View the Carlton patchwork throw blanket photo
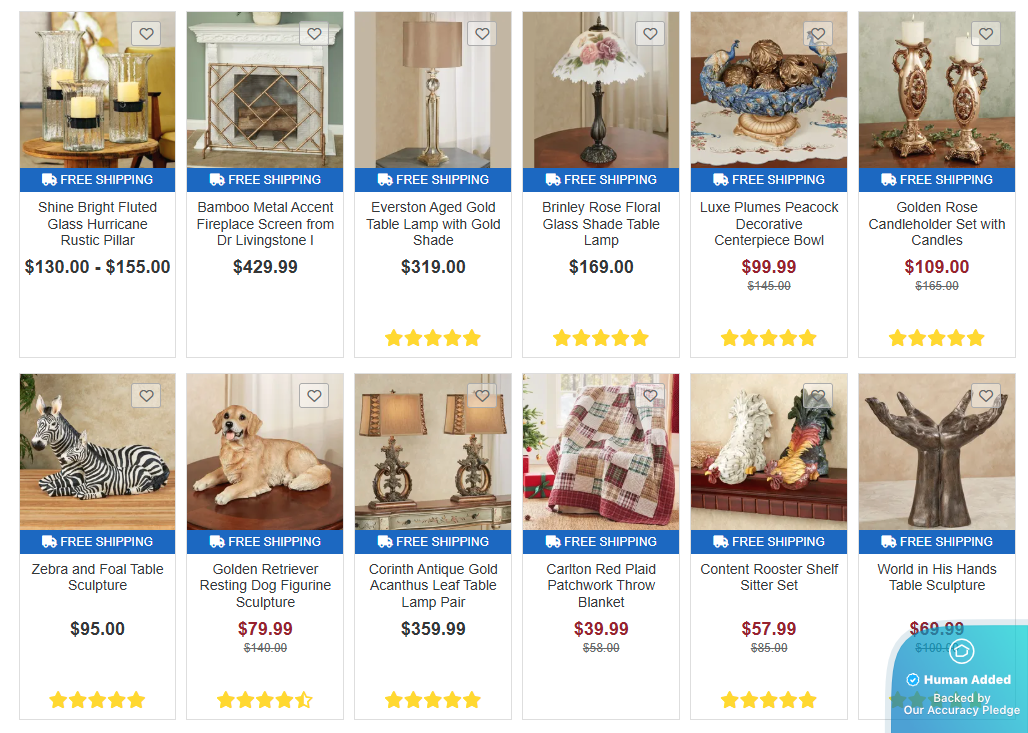 pos(601,452)
